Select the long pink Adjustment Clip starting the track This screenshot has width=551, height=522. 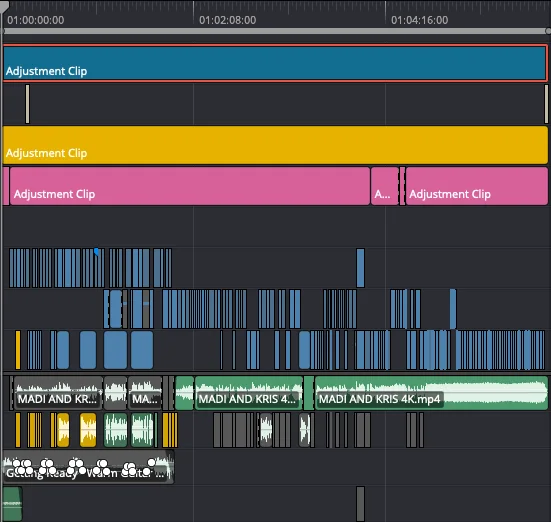(190, 186)
